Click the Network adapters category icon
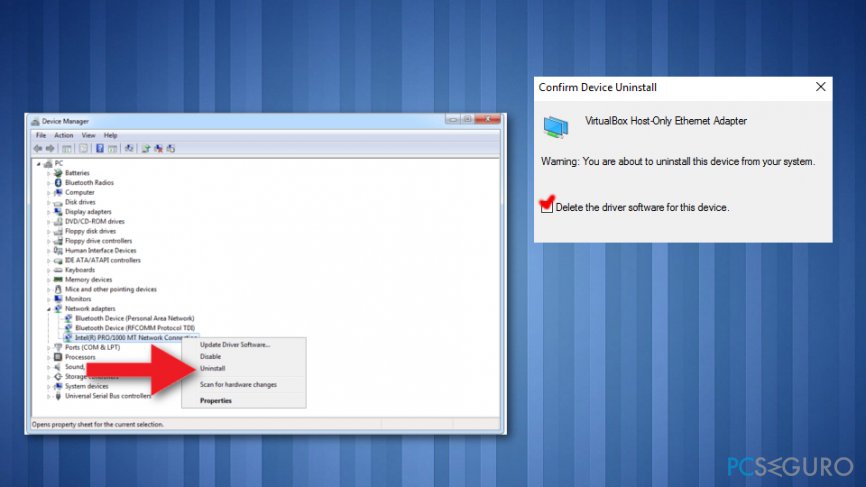This screenshot has width=866, height=487. (58, 309)
